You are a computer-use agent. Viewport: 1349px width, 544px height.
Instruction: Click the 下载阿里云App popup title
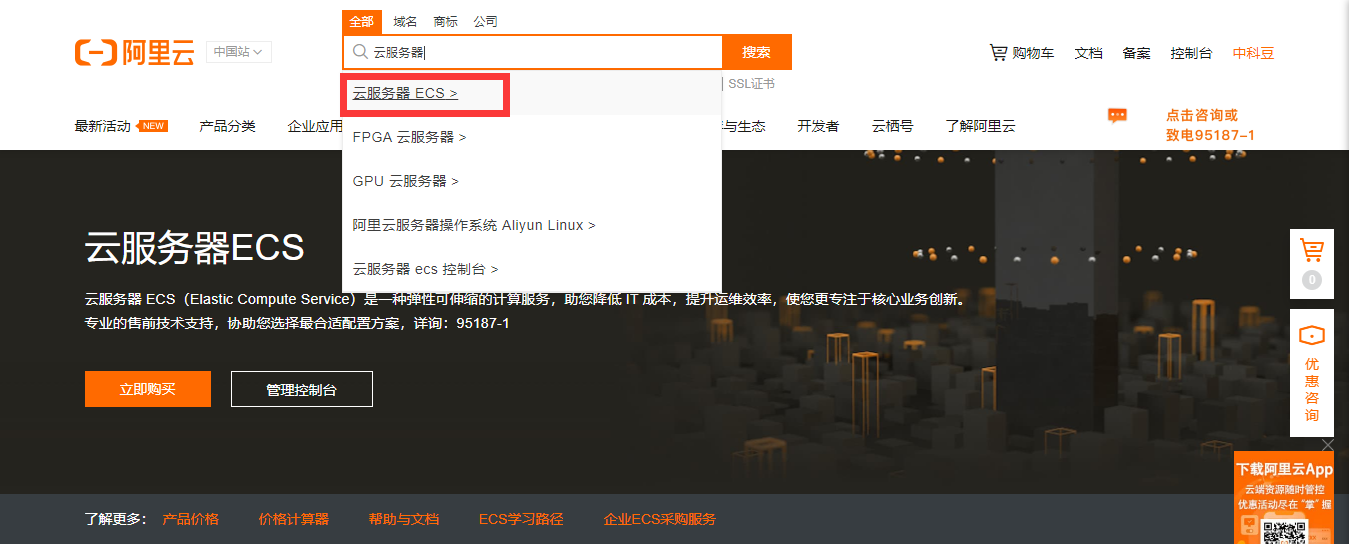pos(1284,469)
